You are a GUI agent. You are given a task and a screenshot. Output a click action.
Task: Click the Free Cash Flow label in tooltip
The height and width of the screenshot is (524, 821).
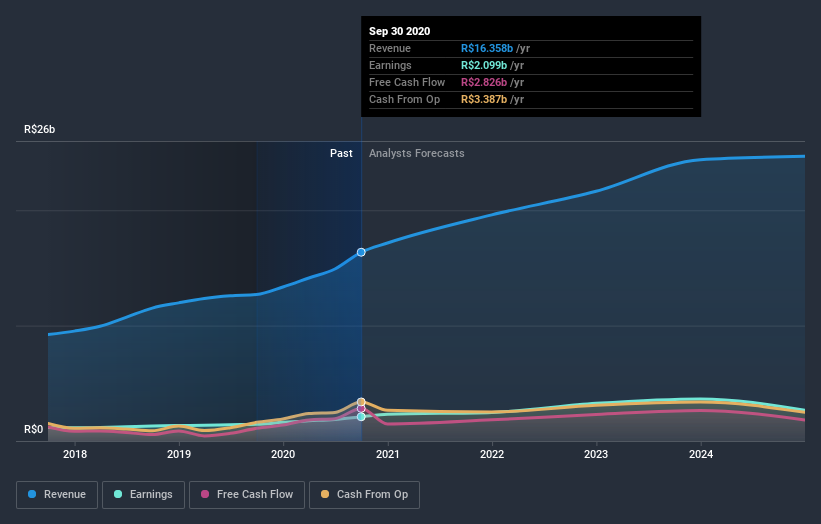[407, 83]
